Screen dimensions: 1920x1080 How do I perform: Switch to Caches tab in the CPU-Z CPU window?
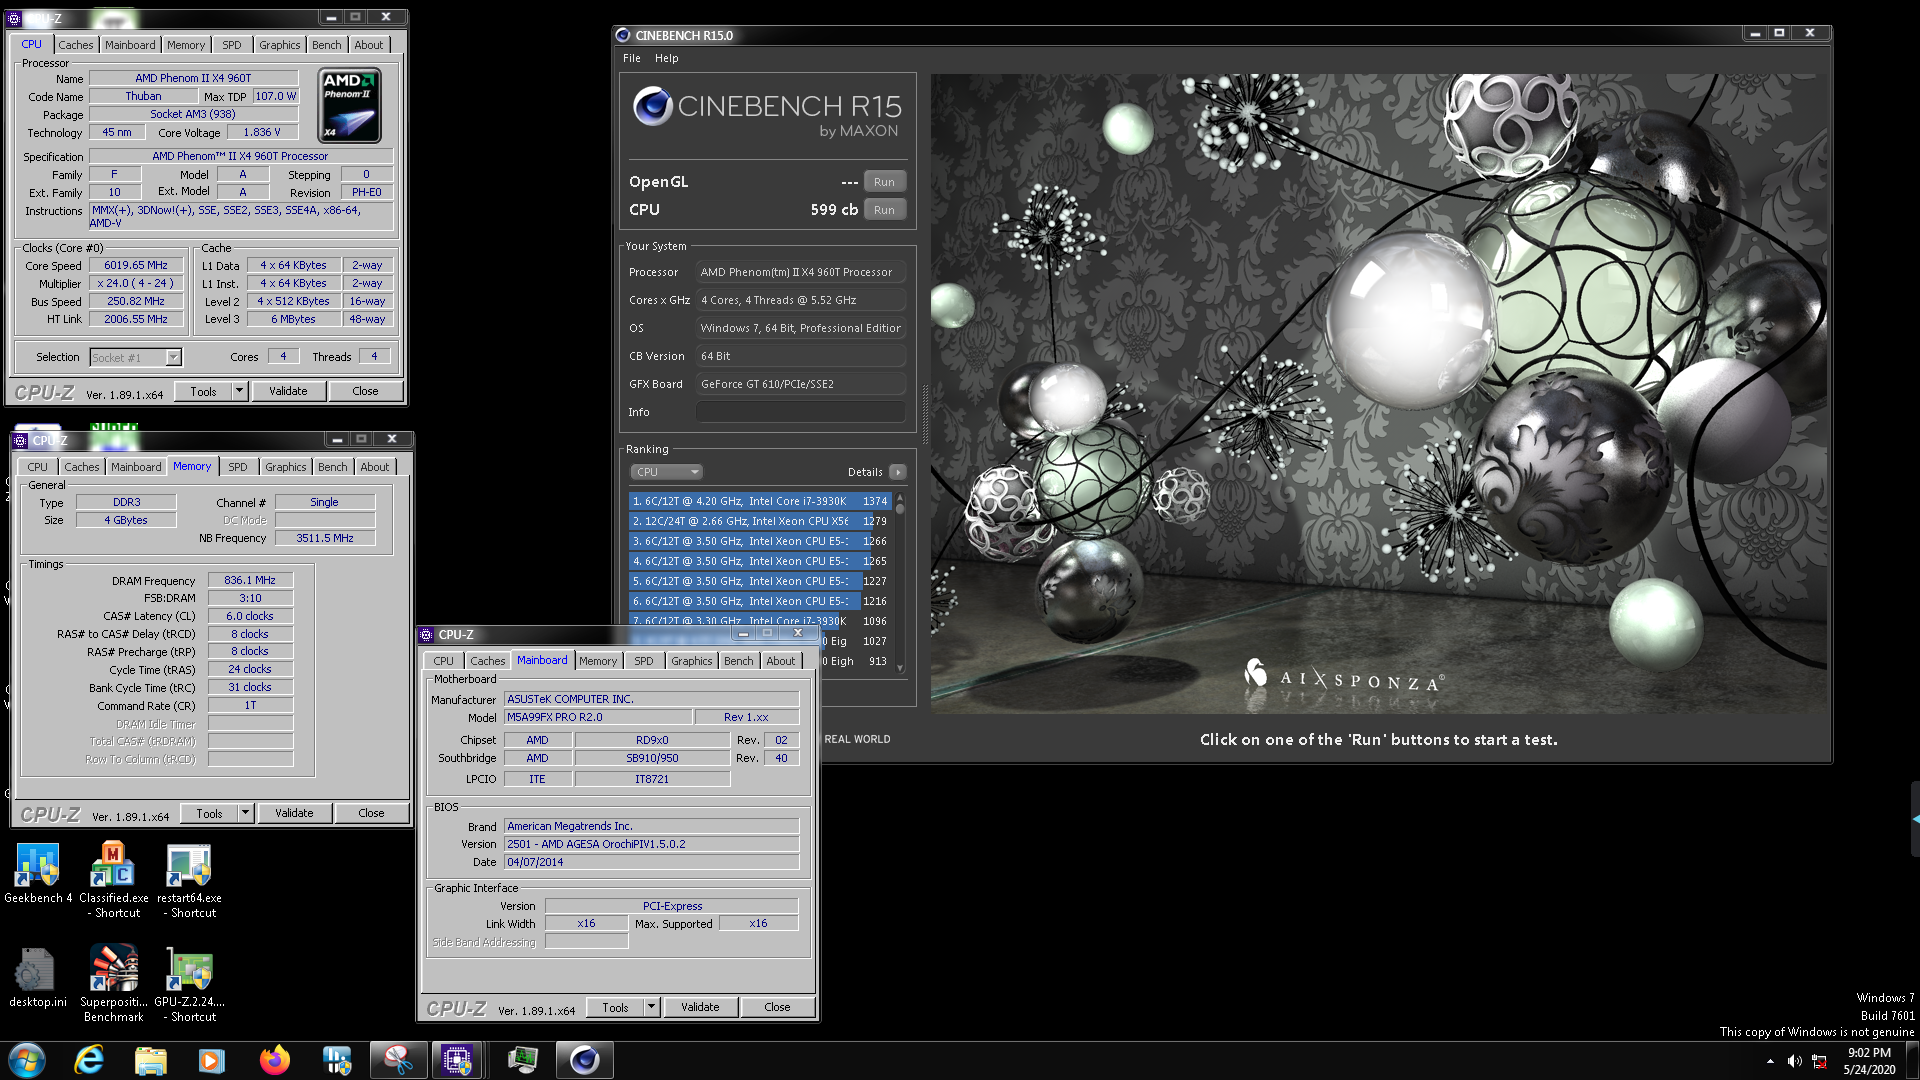tap(75, 45)
